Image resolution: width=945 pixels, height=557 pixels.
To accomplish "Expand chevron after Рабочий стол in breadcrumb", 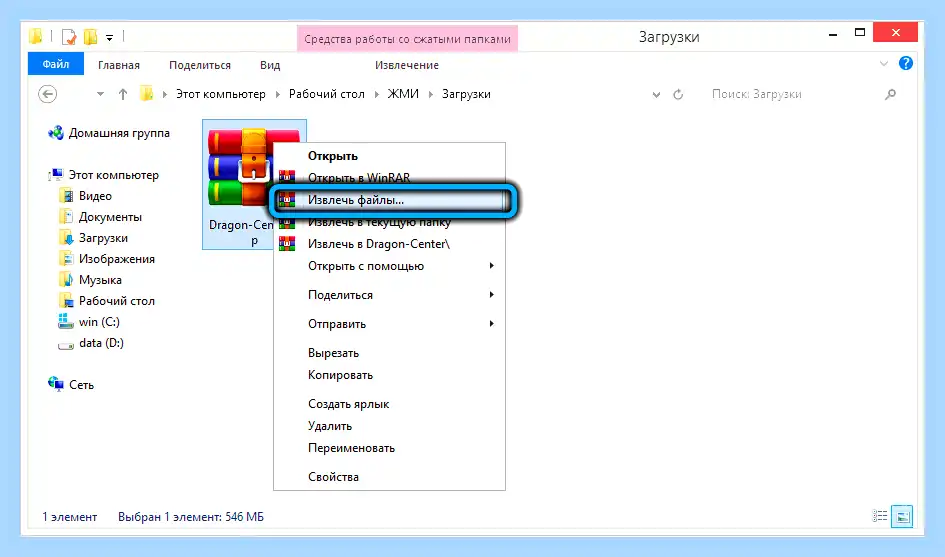I will 377,94.
